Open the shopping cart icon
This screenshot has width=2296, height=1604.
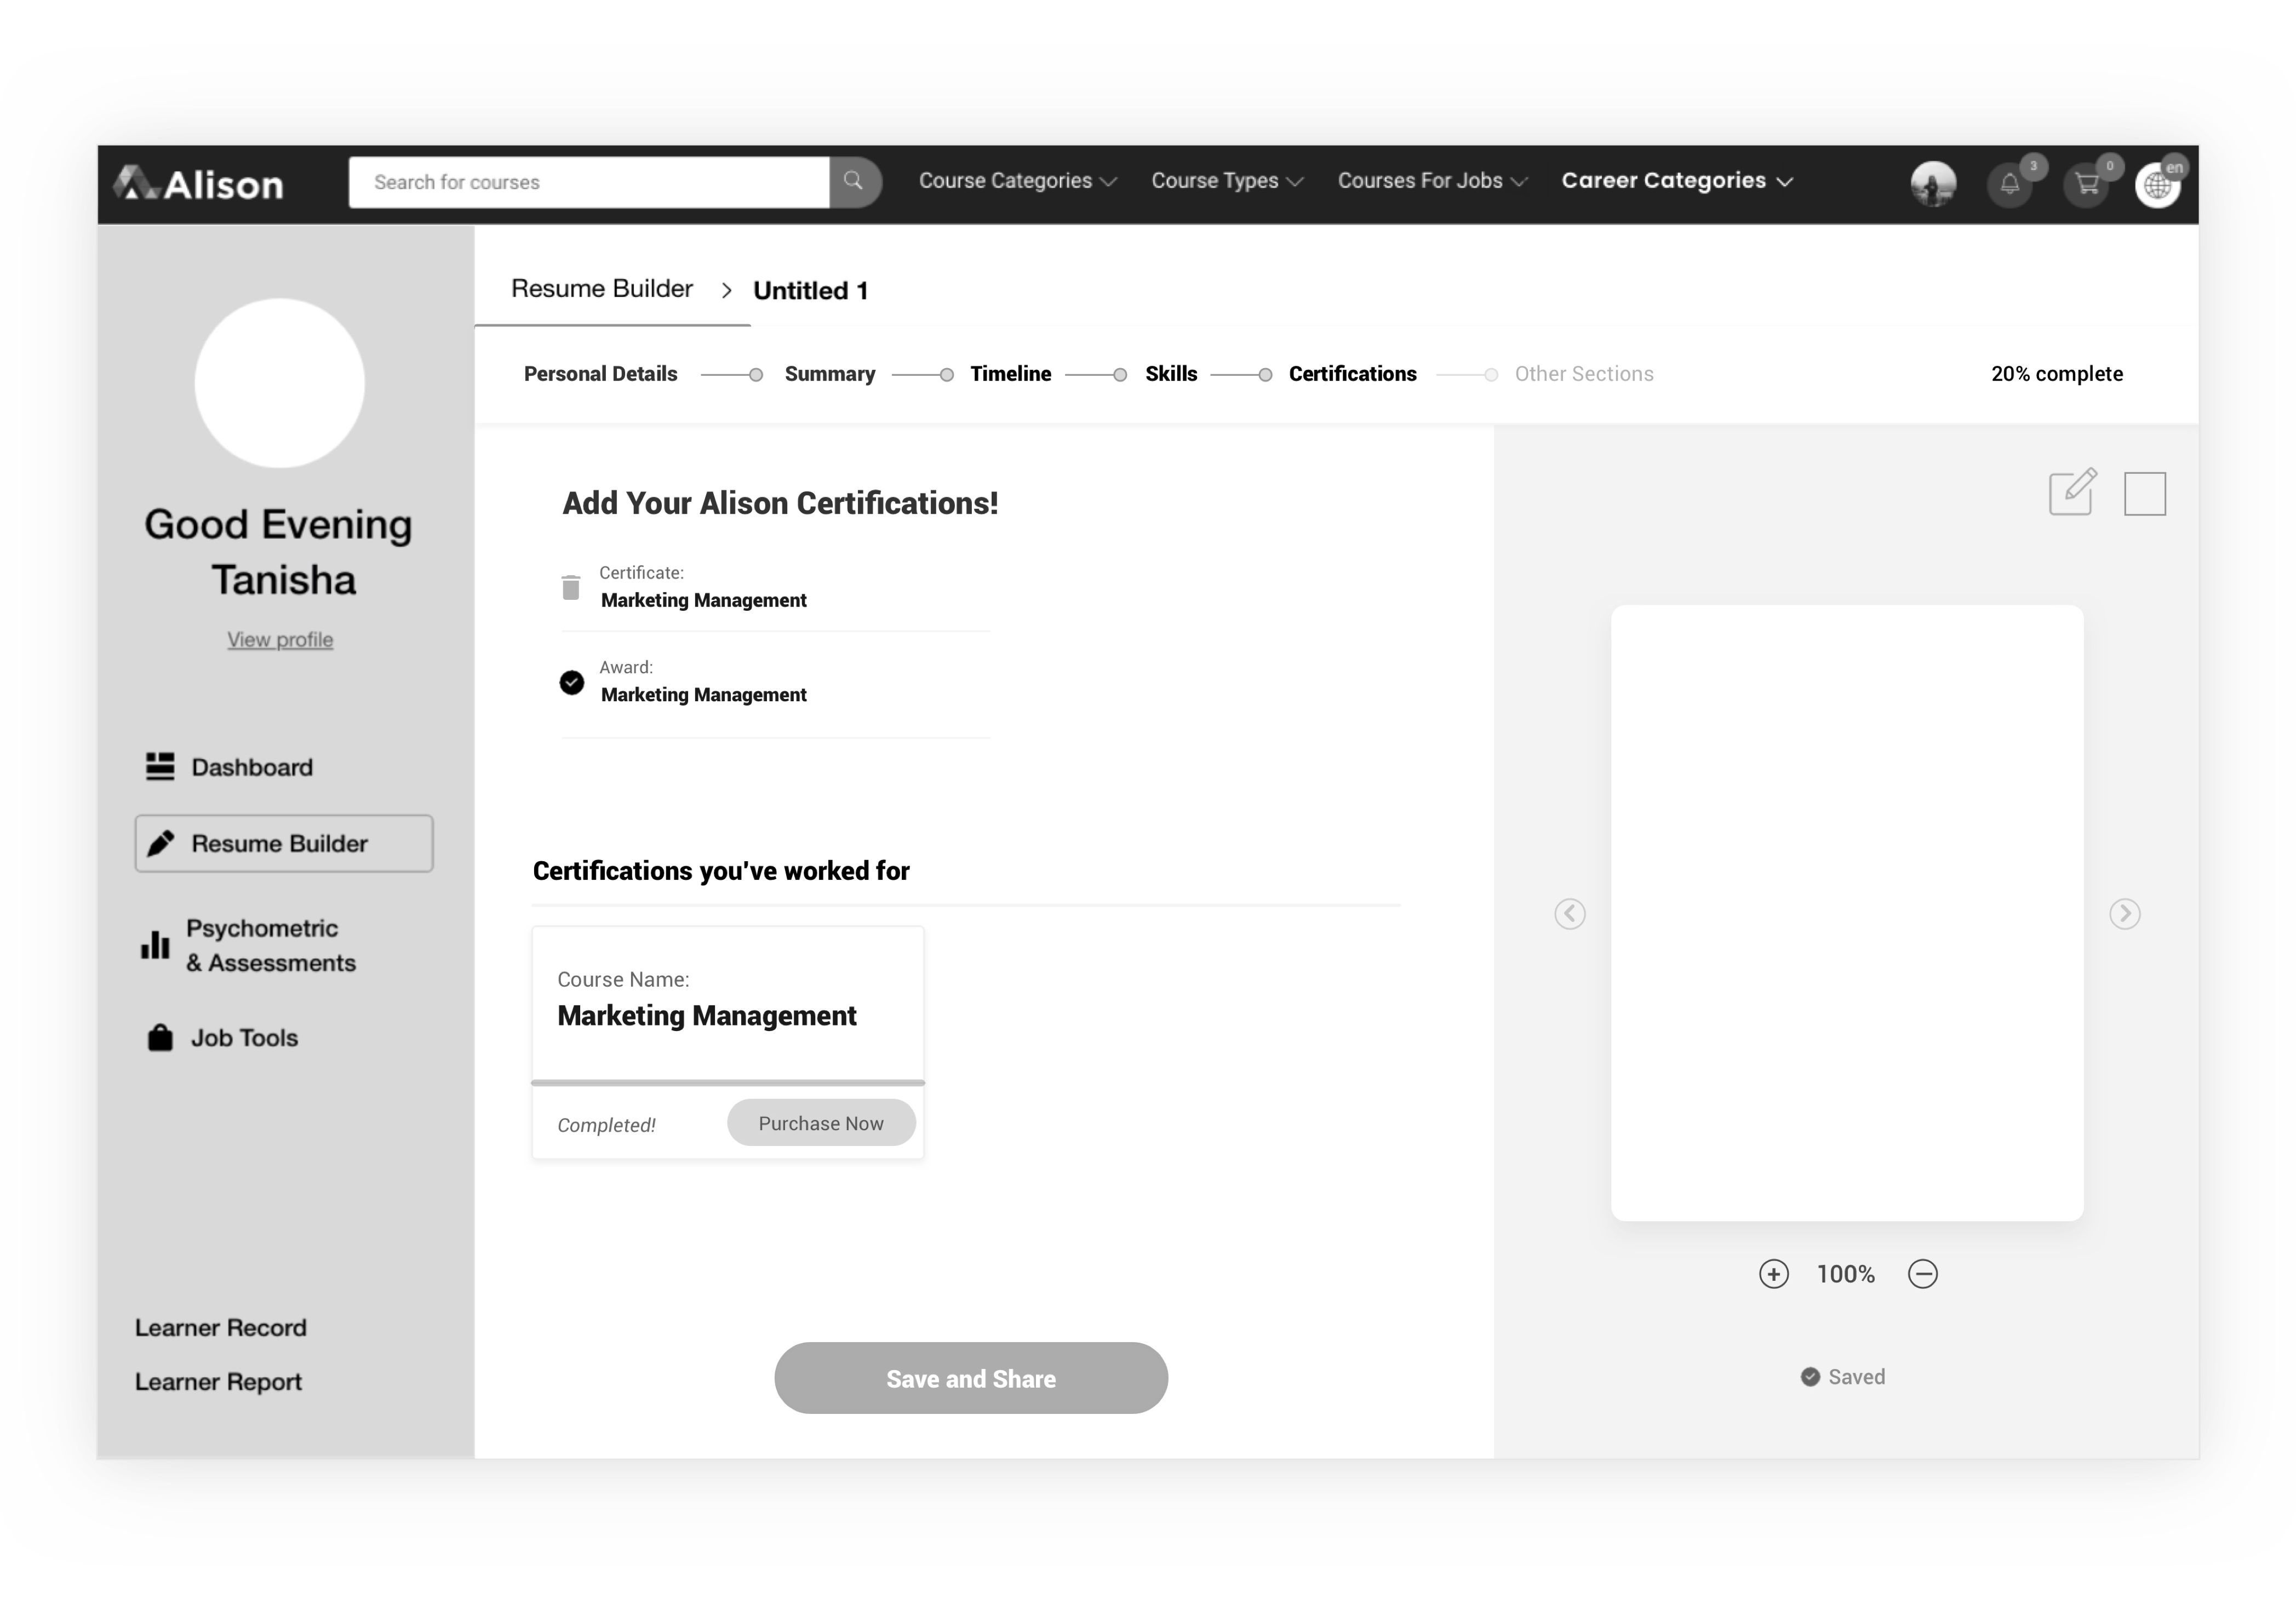[2086, 184]
